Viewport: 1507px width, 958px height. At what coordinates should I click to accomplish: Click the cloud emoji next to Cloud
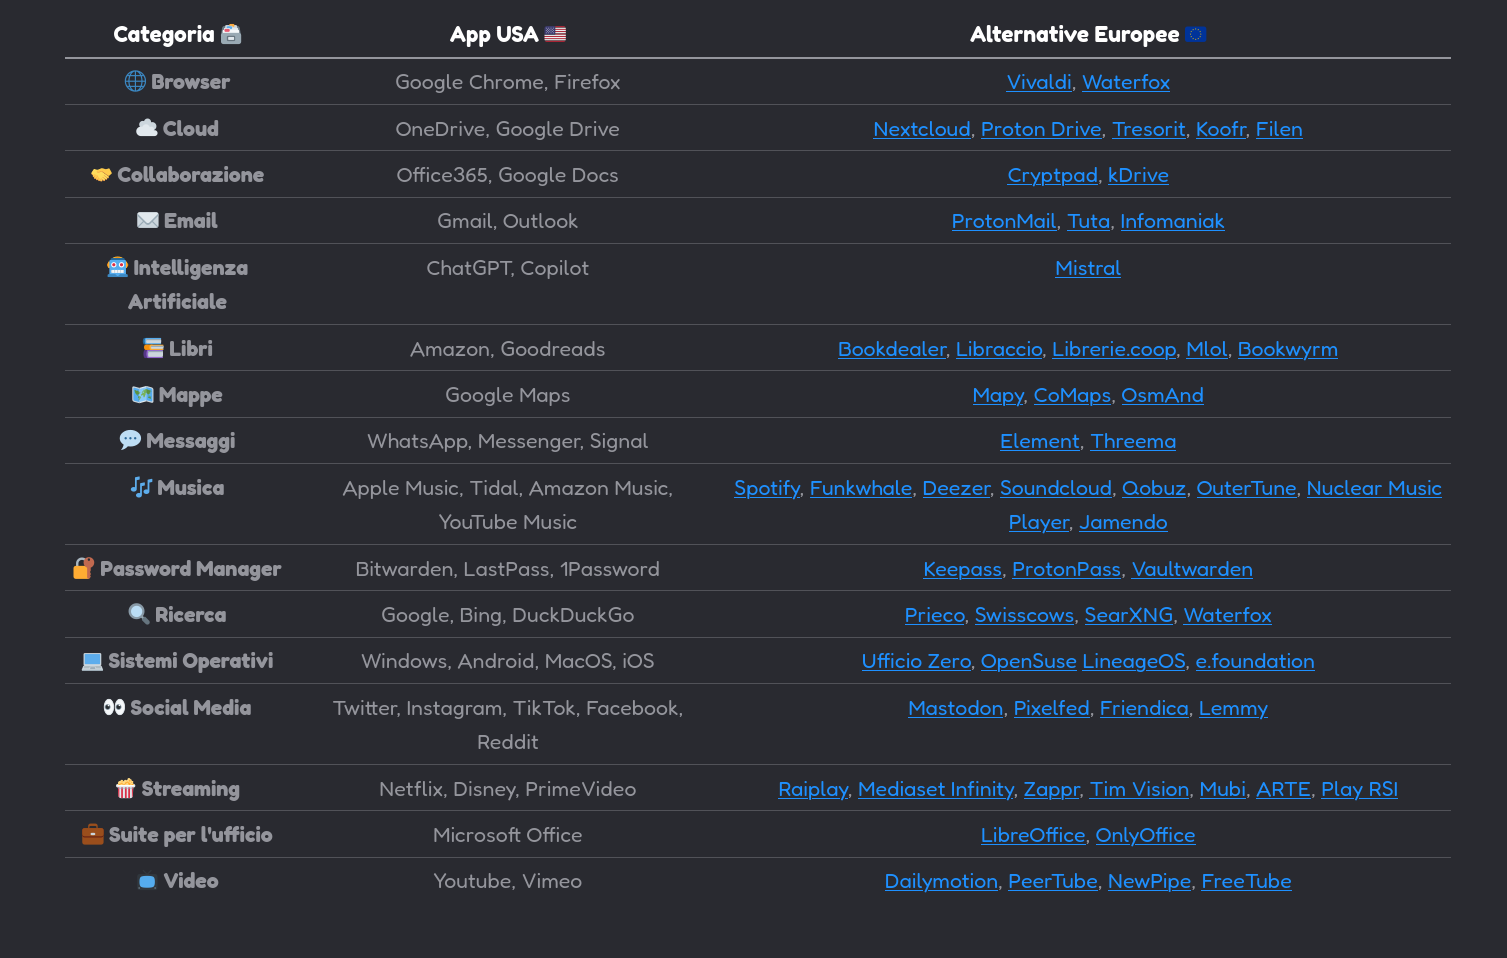147,128
